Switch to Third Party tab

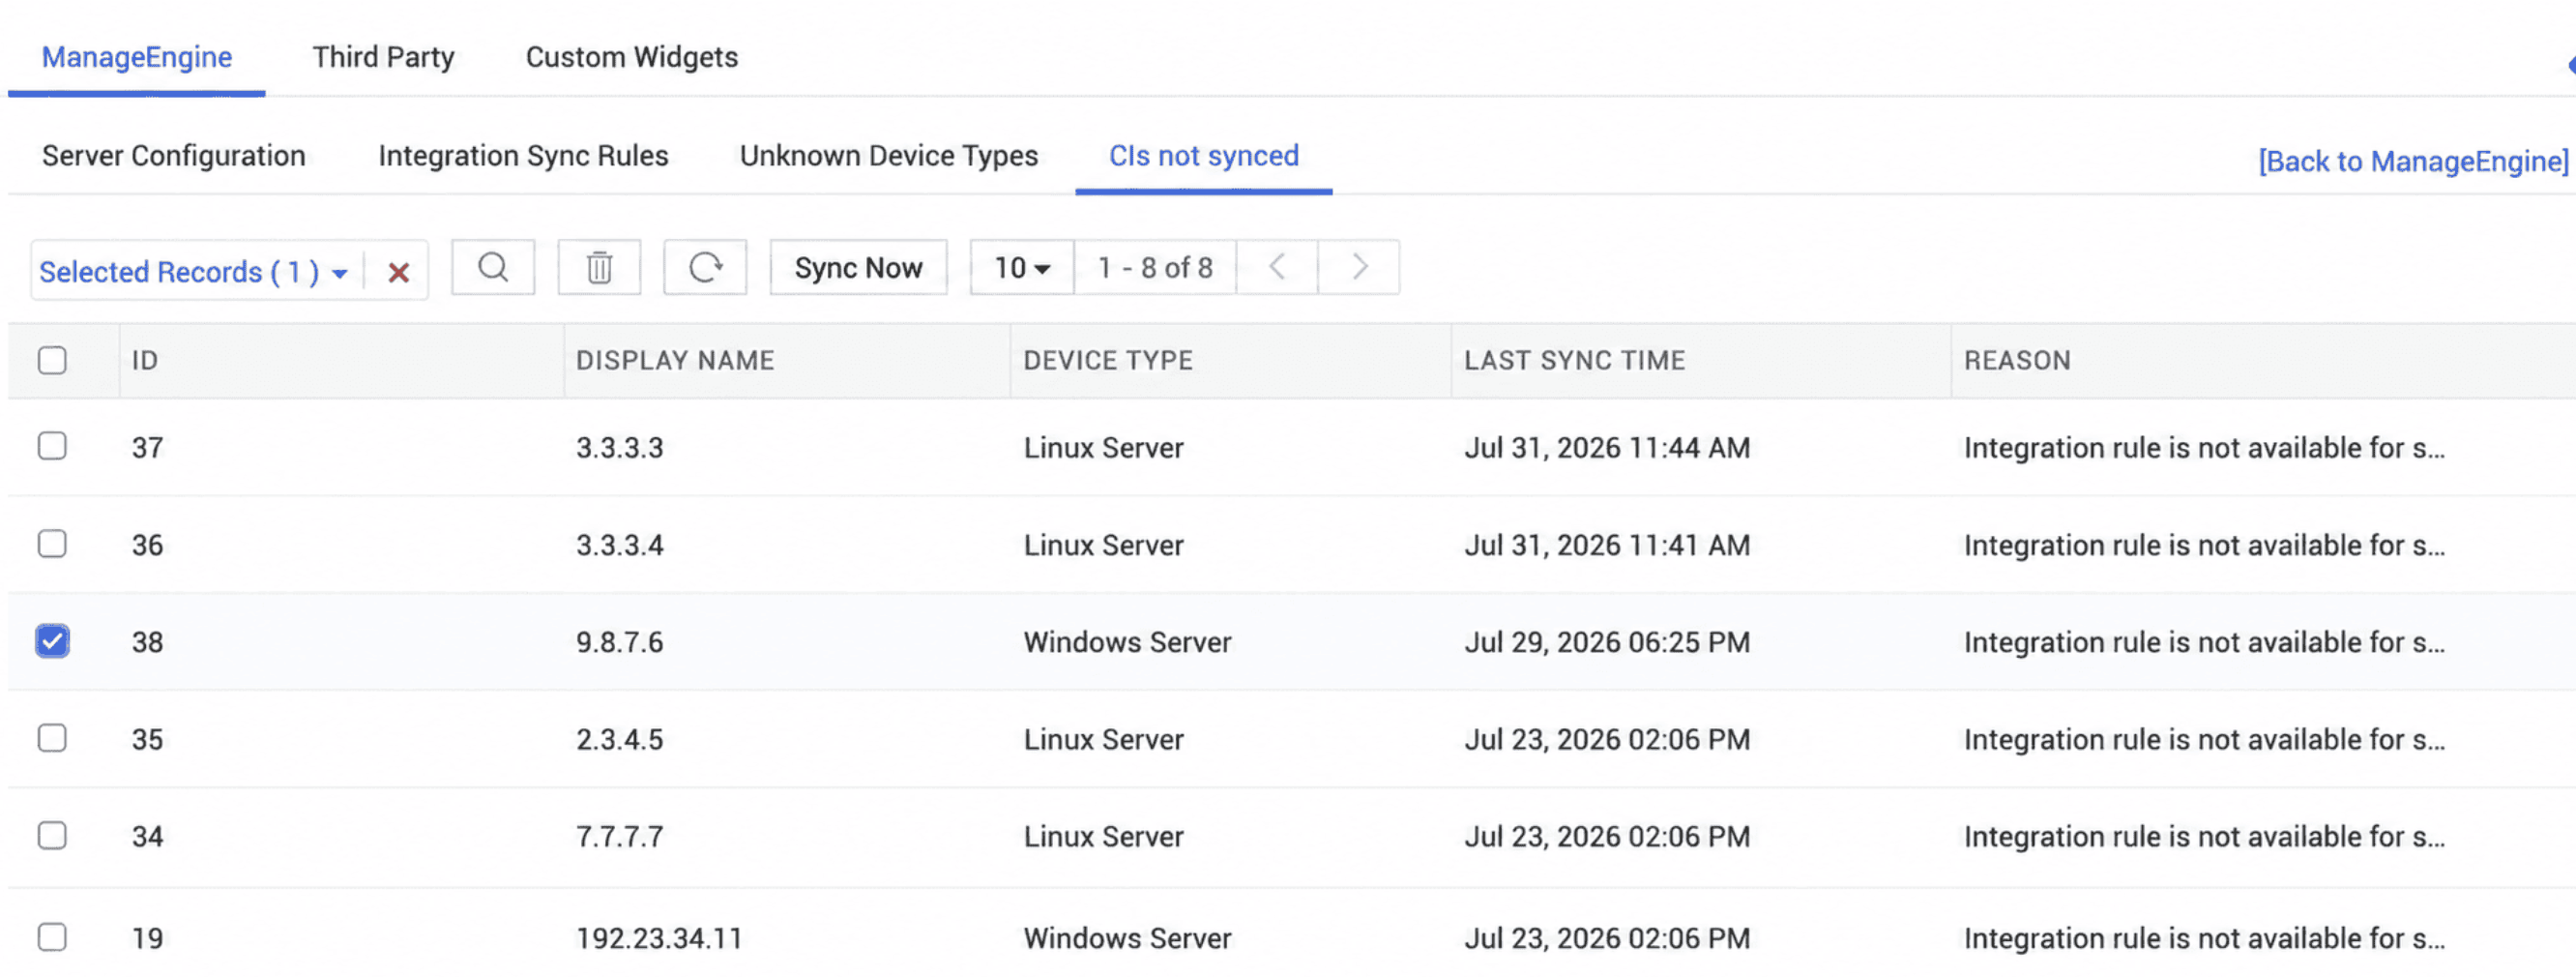click(x=383, y=58)
